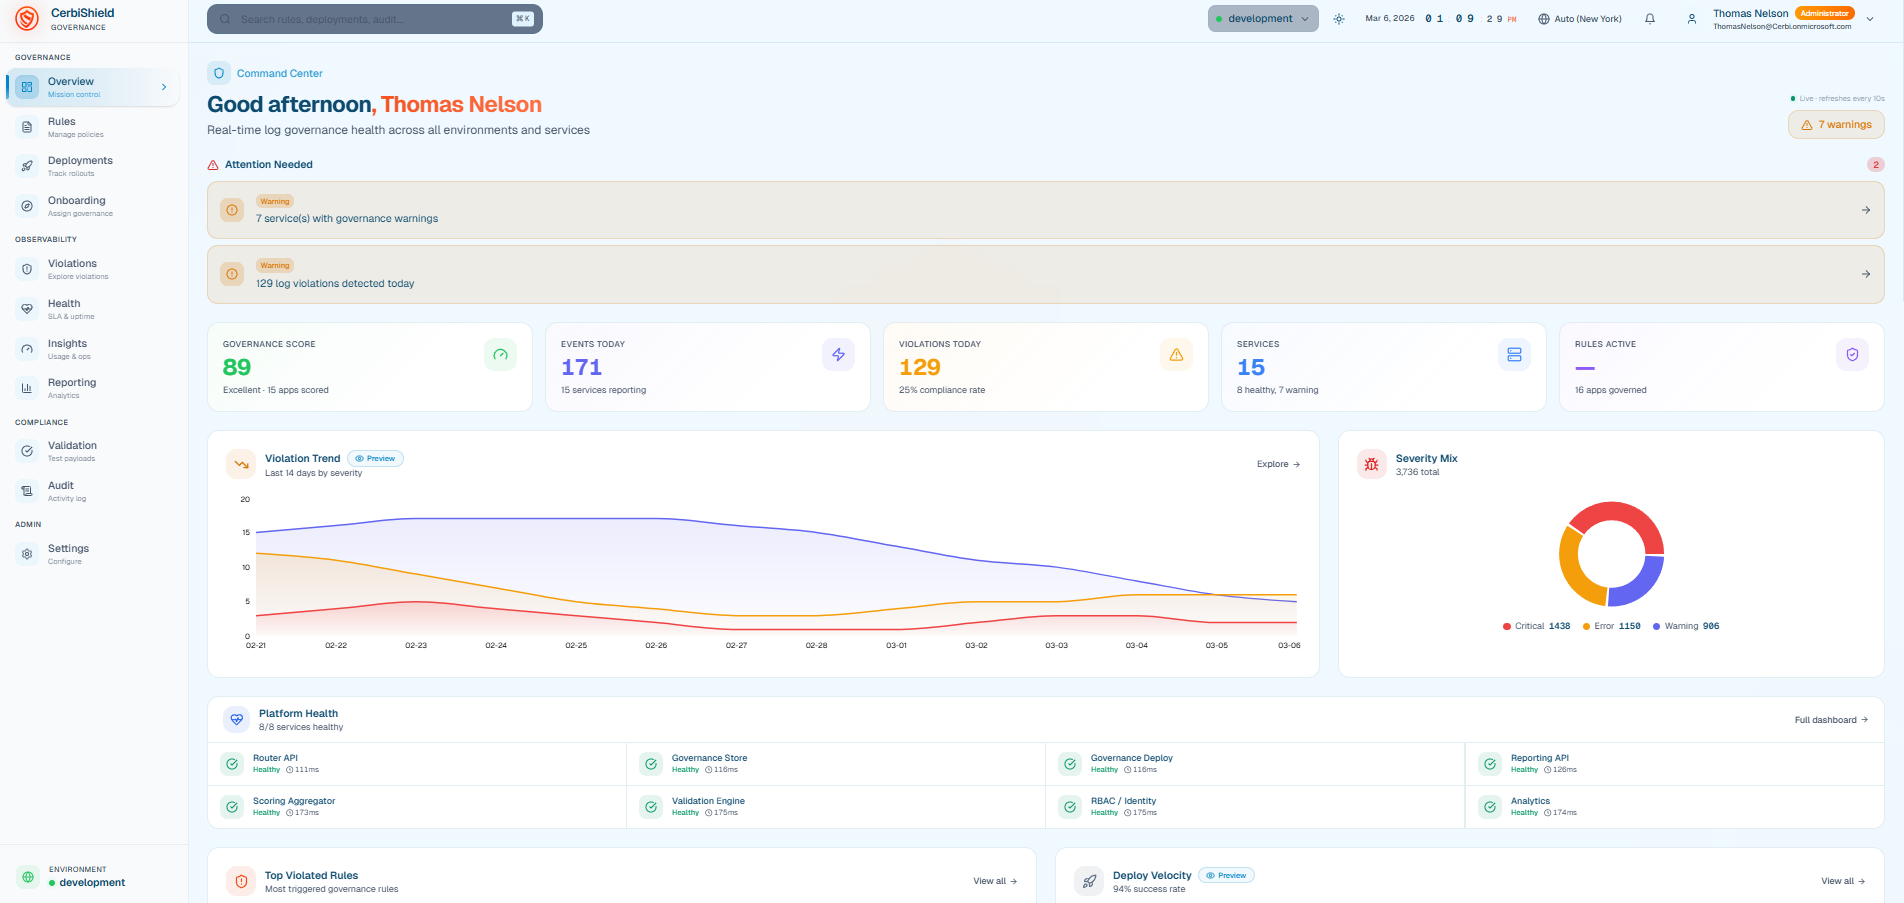This screenshot has height=903, width=1904.
Task: Click the CerbiShield logo icon
Action: pos(27,18)
